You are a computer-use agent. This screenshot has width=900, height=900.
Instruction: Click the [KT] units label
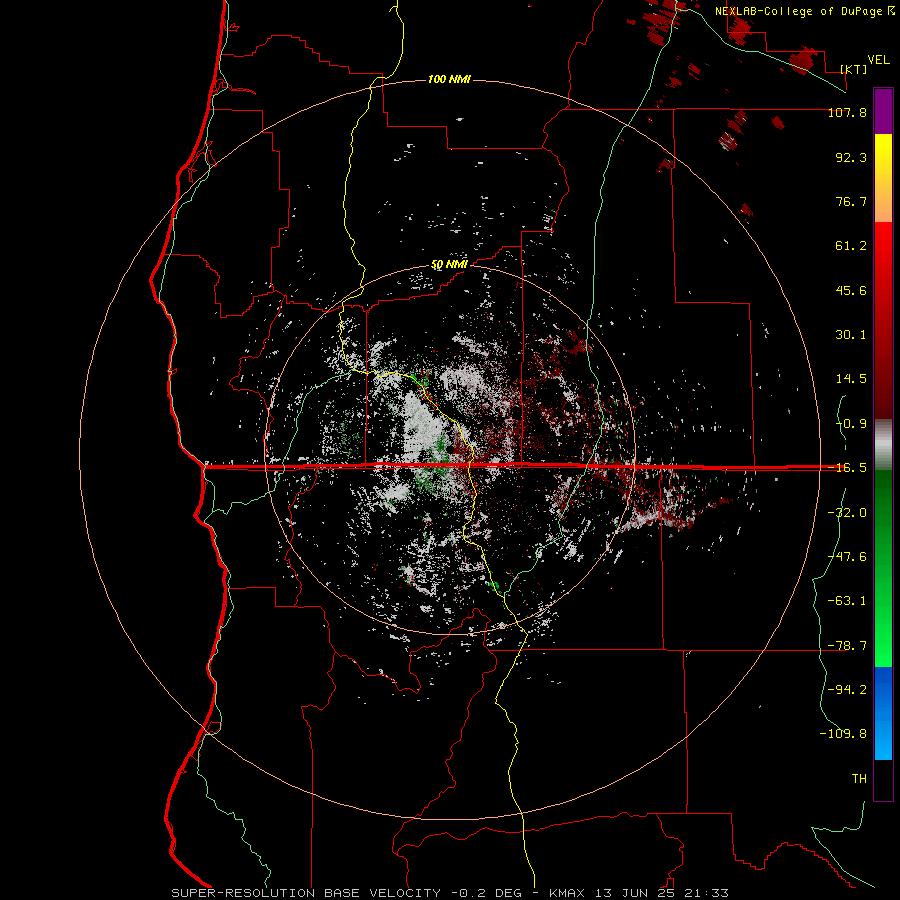(854, 69)
